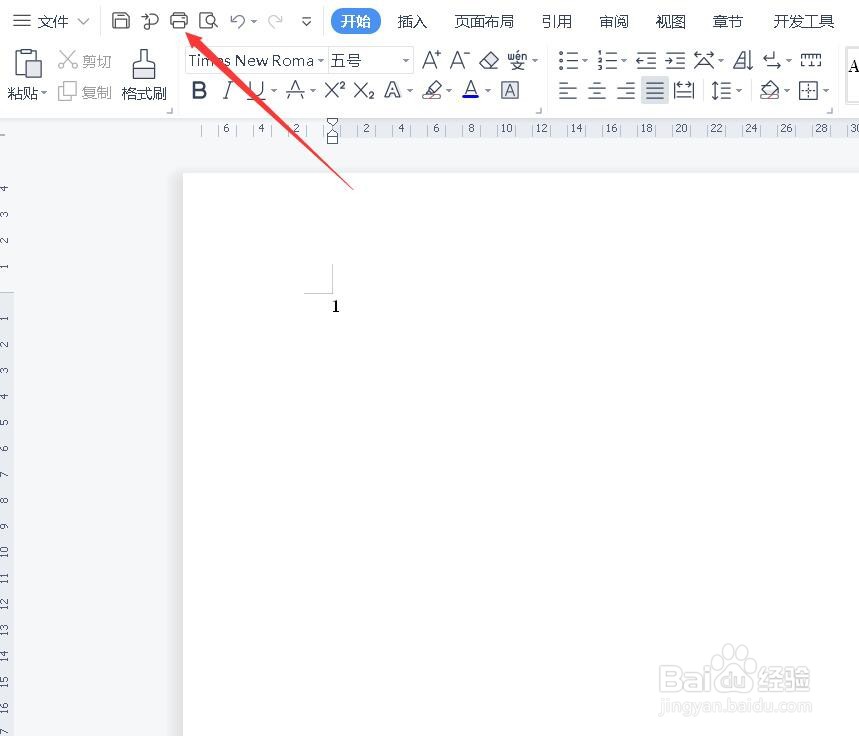
Task: Toggle Italic formatting
Action: pos(228,90)
